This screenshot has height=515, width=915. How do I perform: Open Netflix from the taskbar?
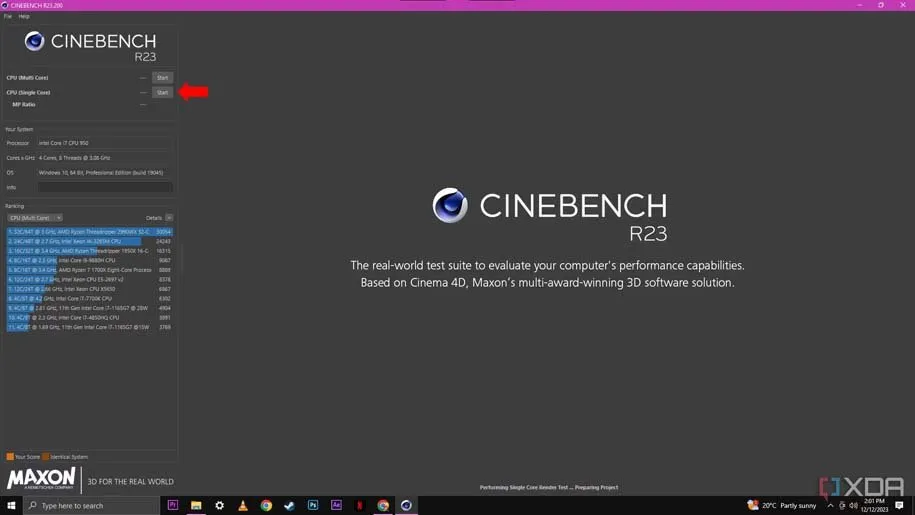point(360,506)
